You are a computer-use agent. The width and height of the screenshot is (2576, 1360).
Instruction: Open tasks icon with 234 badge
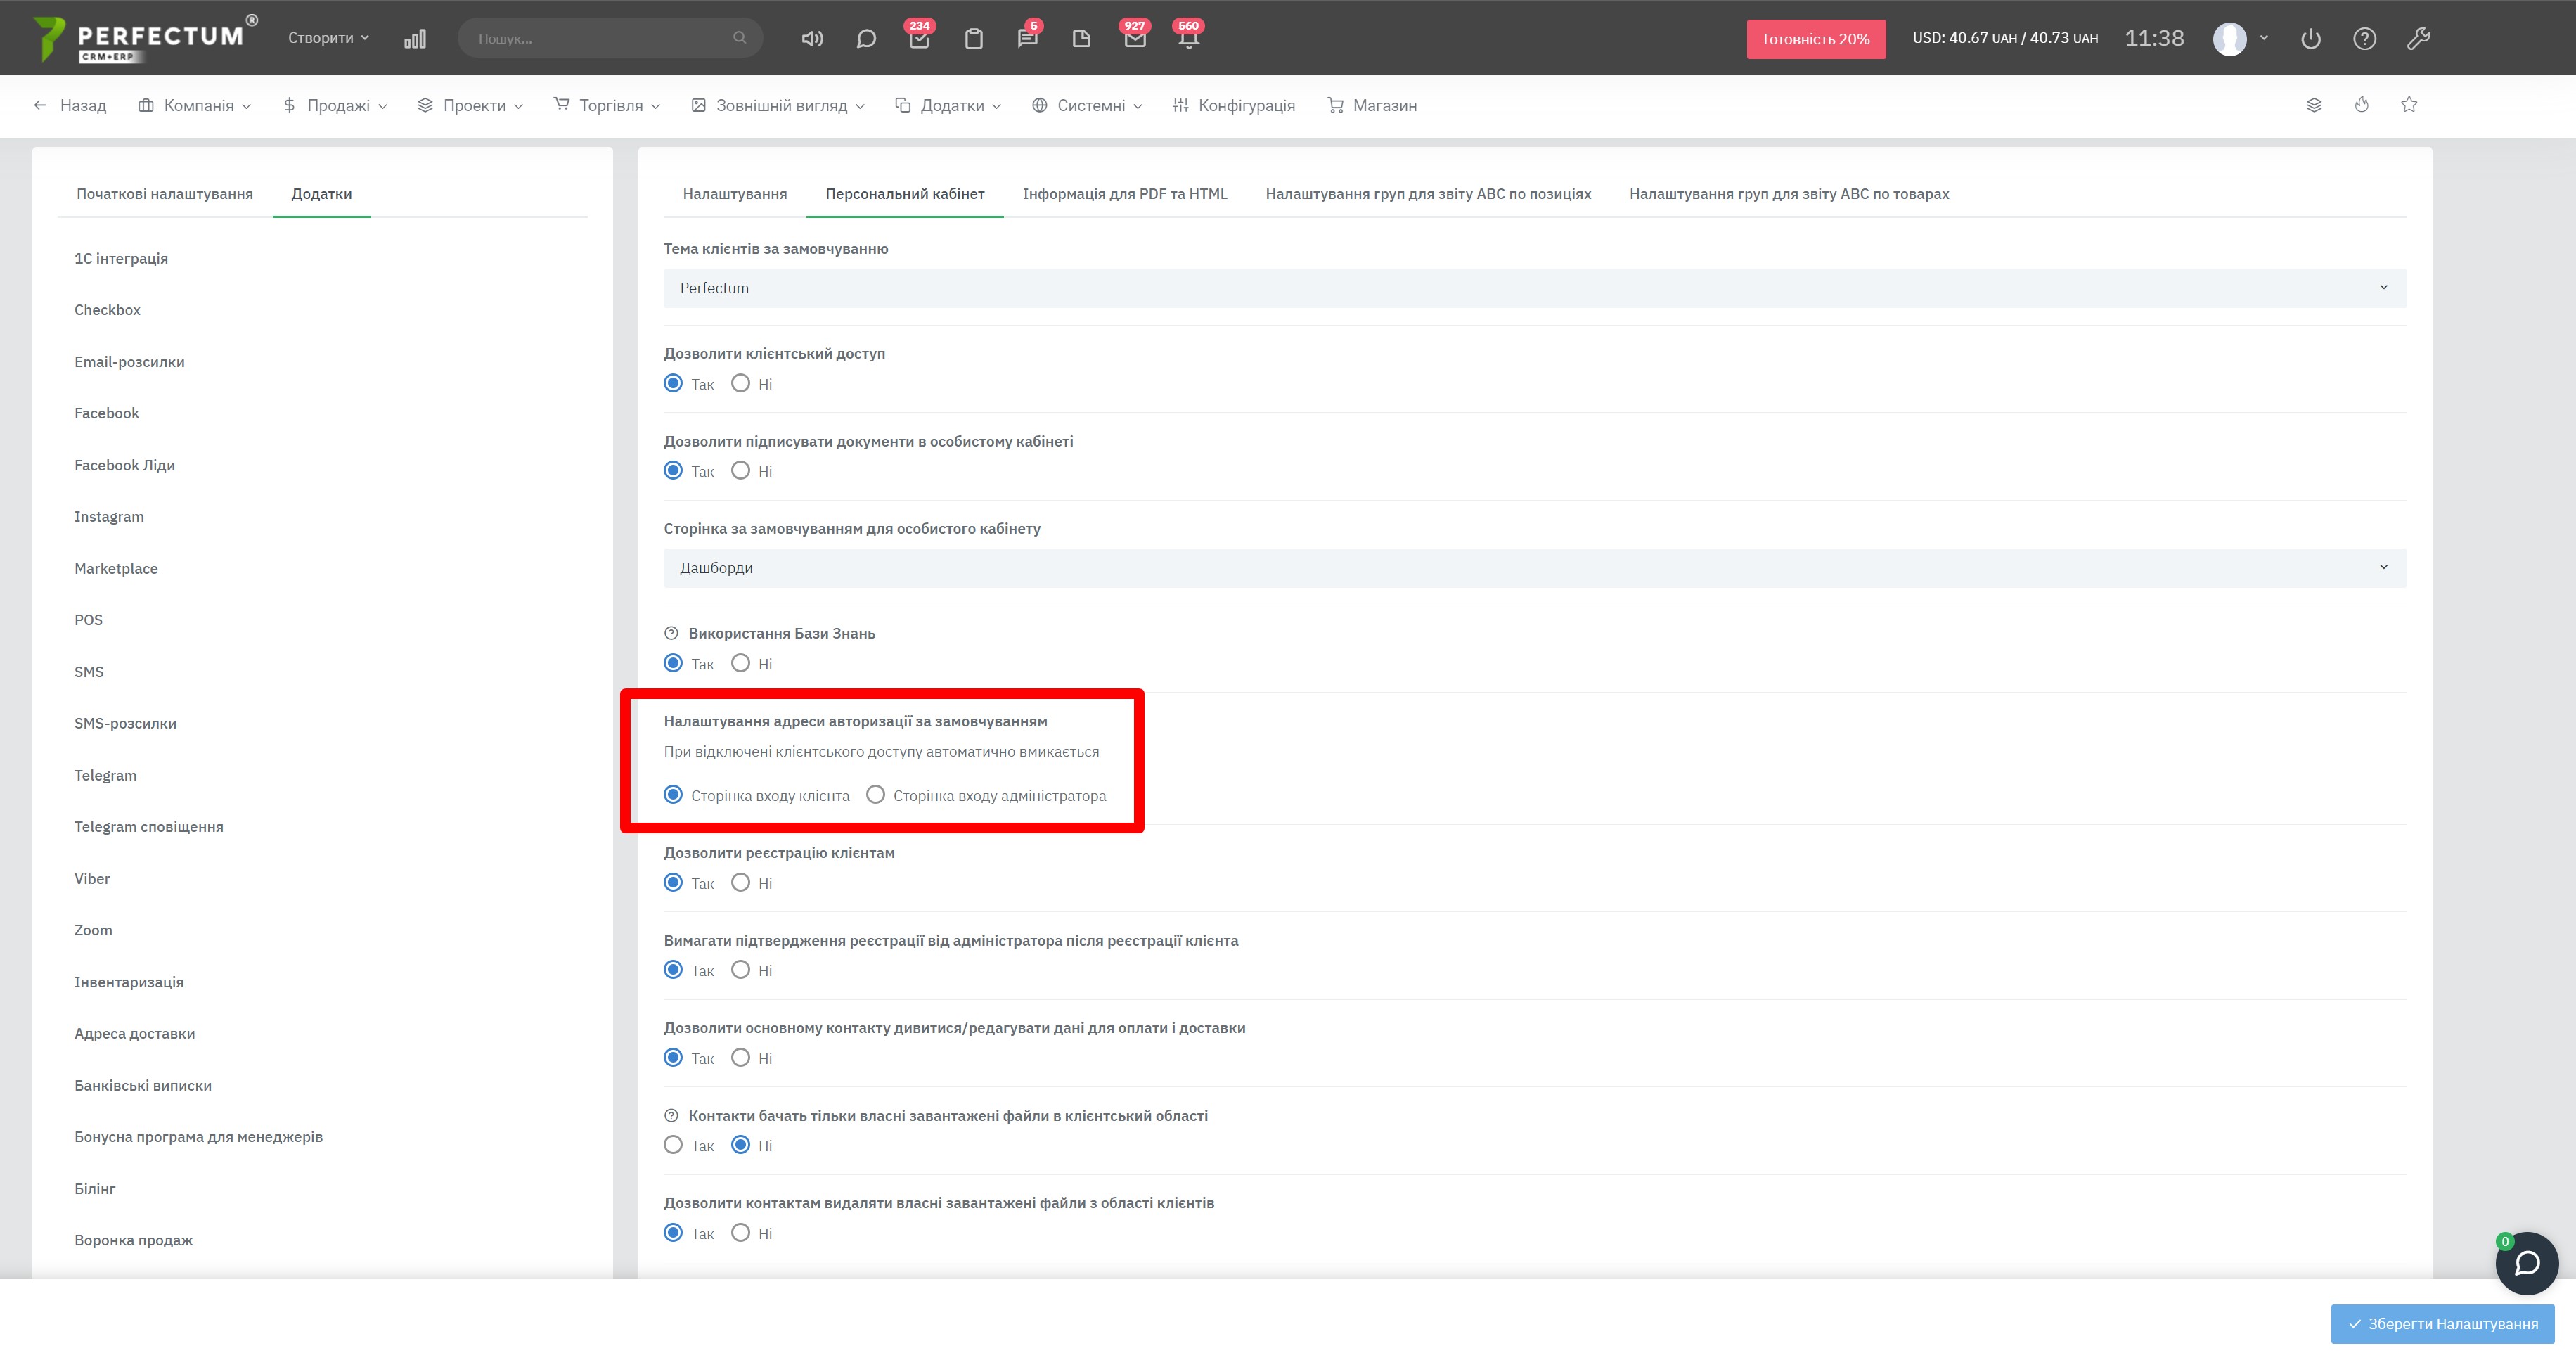coord(919,39)
